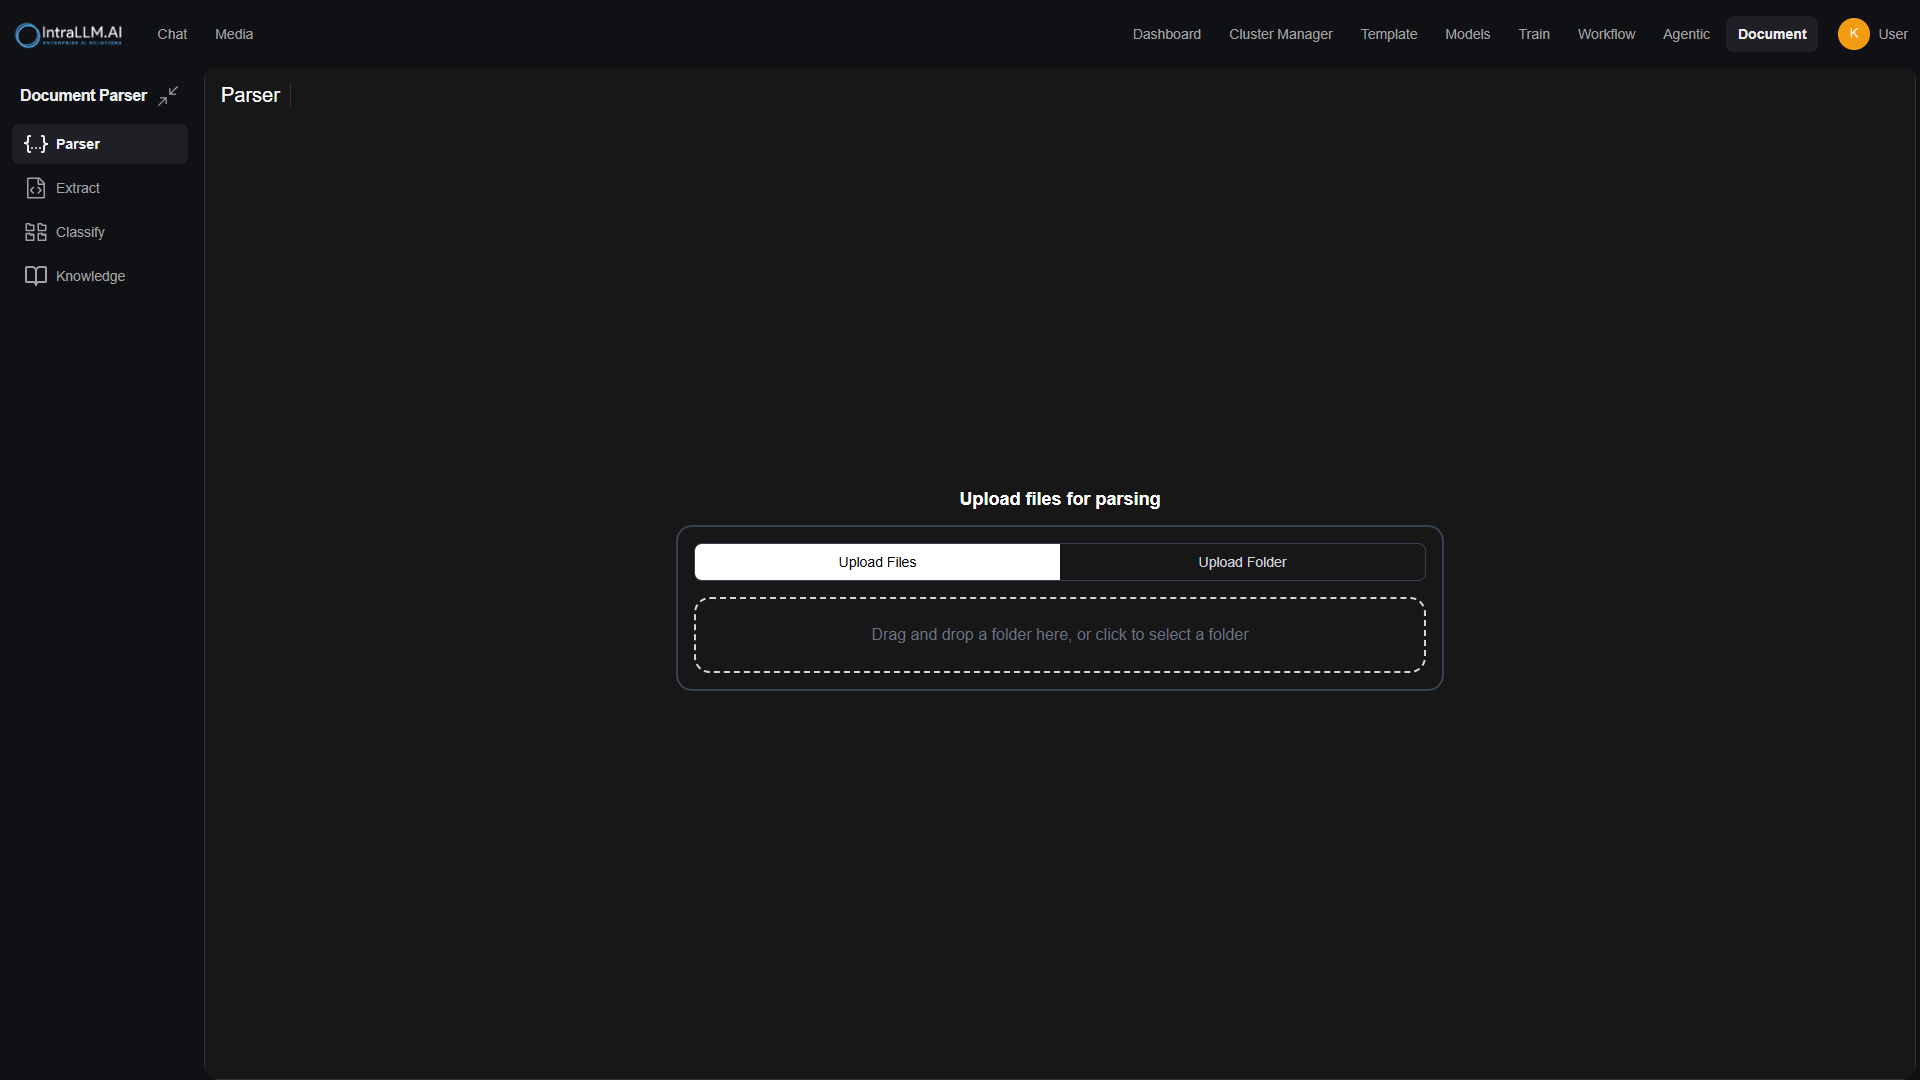Click the 'Upload files for parsing' heading
This screenshot has height=1080, width=1920.
click(x=1059, y=499)
